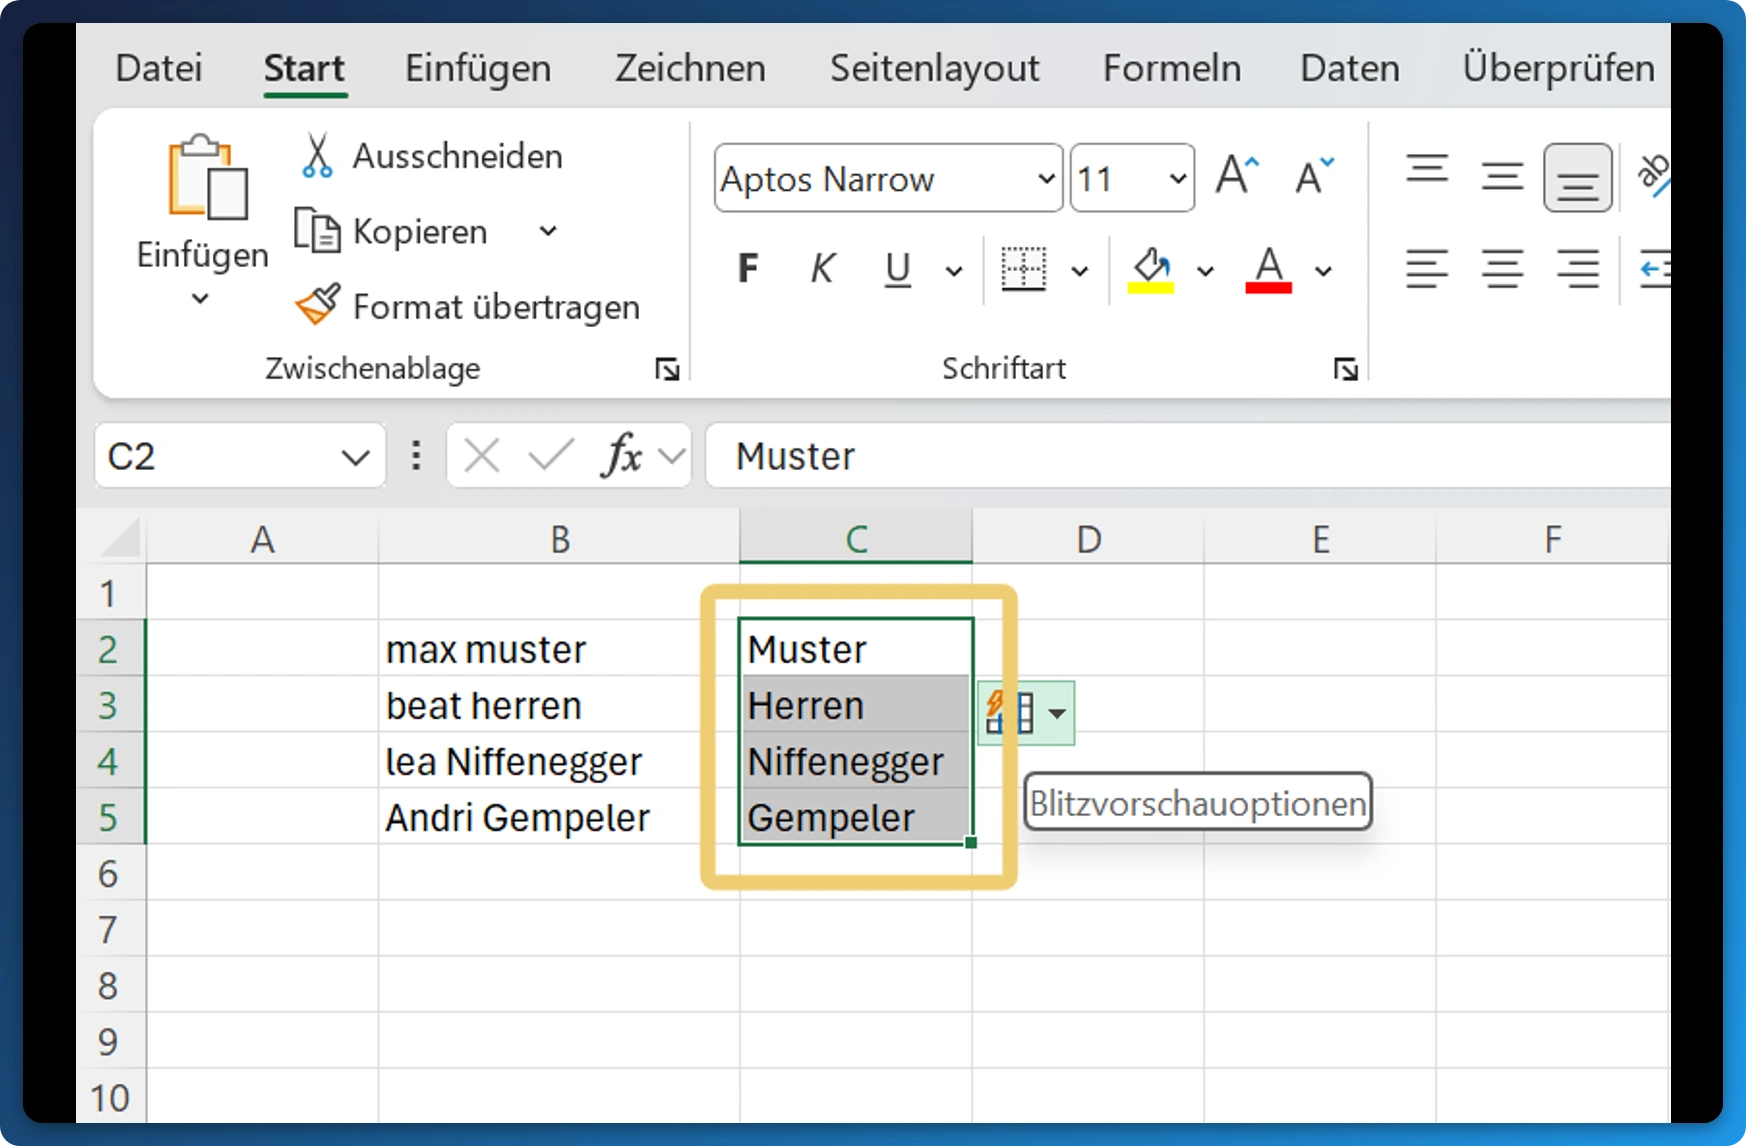Click the Format übertragen paintbrush icon
Image resolution: width=1746 pixels, height=1146 pixels.
pyautogui.click(x=318, y=305)
